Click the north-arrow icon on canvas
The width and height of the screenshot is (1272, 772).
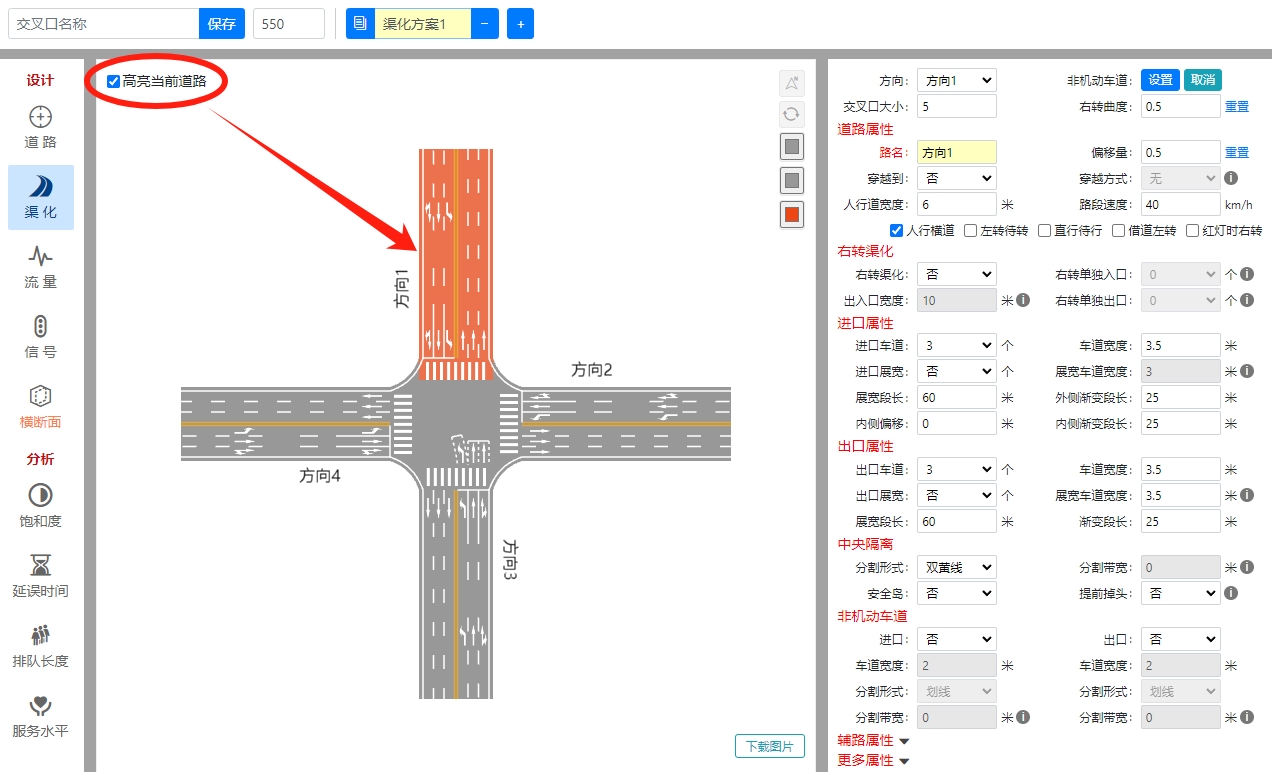[792, 83]
